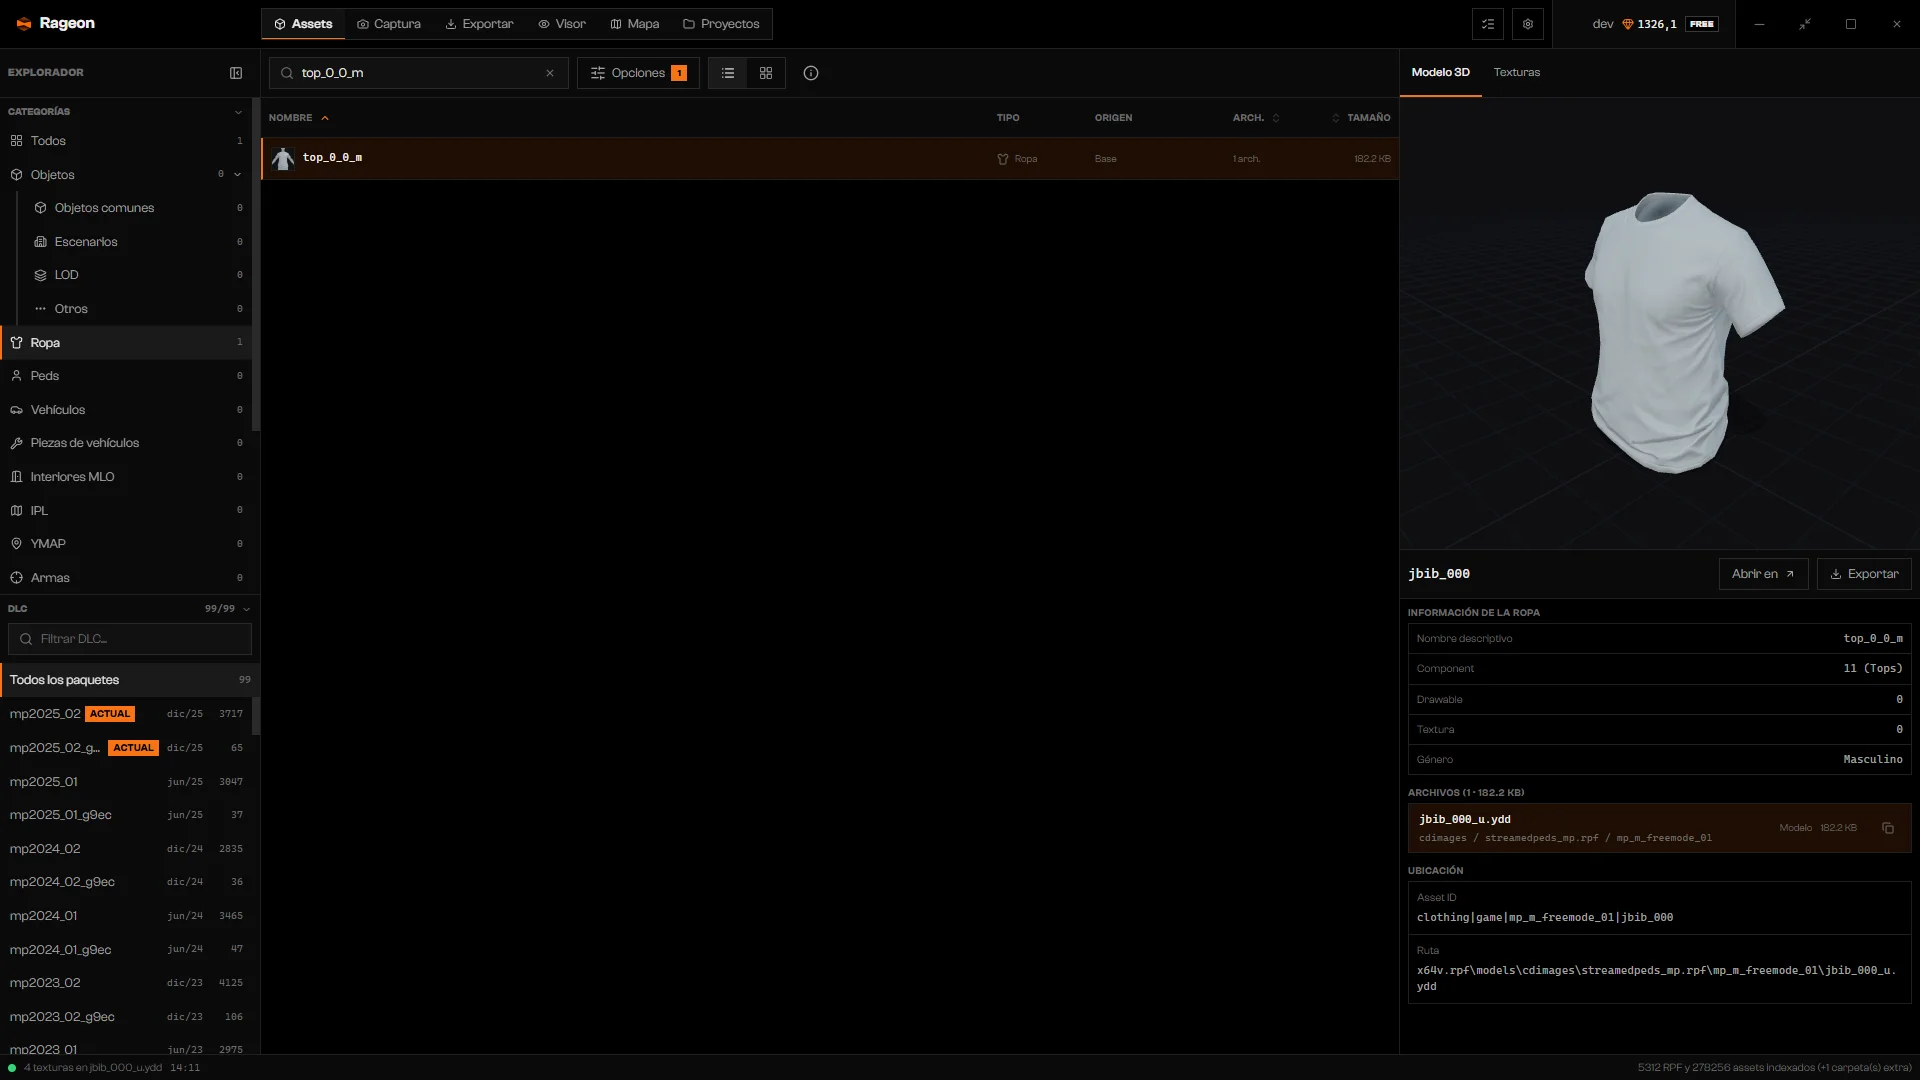This screenshot has width=1920, height=1080.
Task: Collapse the Objetos tree chevron
Action: tap(238, 175)
